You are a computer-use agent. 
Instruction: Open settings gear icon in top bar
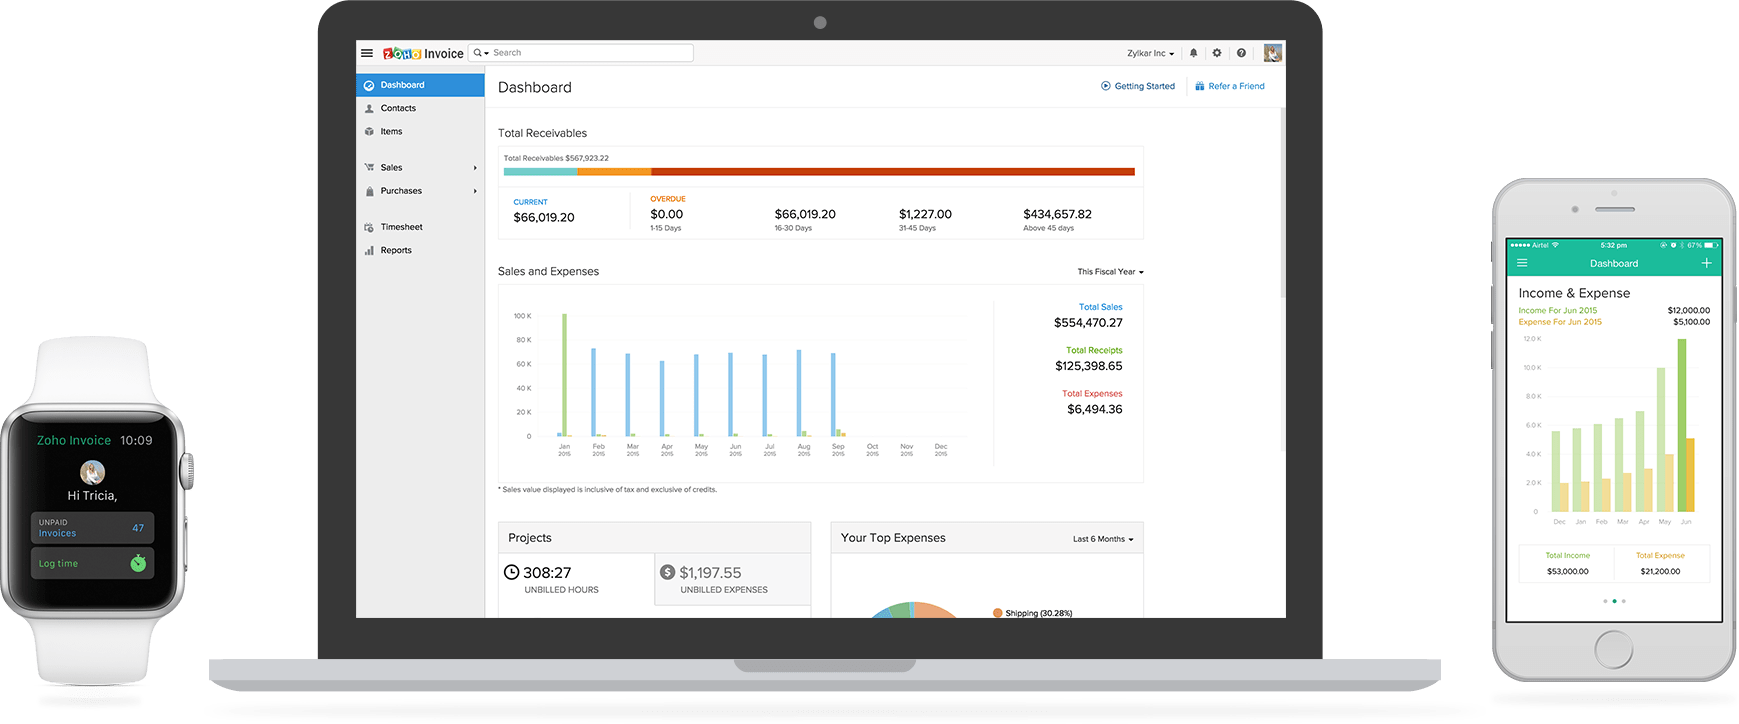1217,53
